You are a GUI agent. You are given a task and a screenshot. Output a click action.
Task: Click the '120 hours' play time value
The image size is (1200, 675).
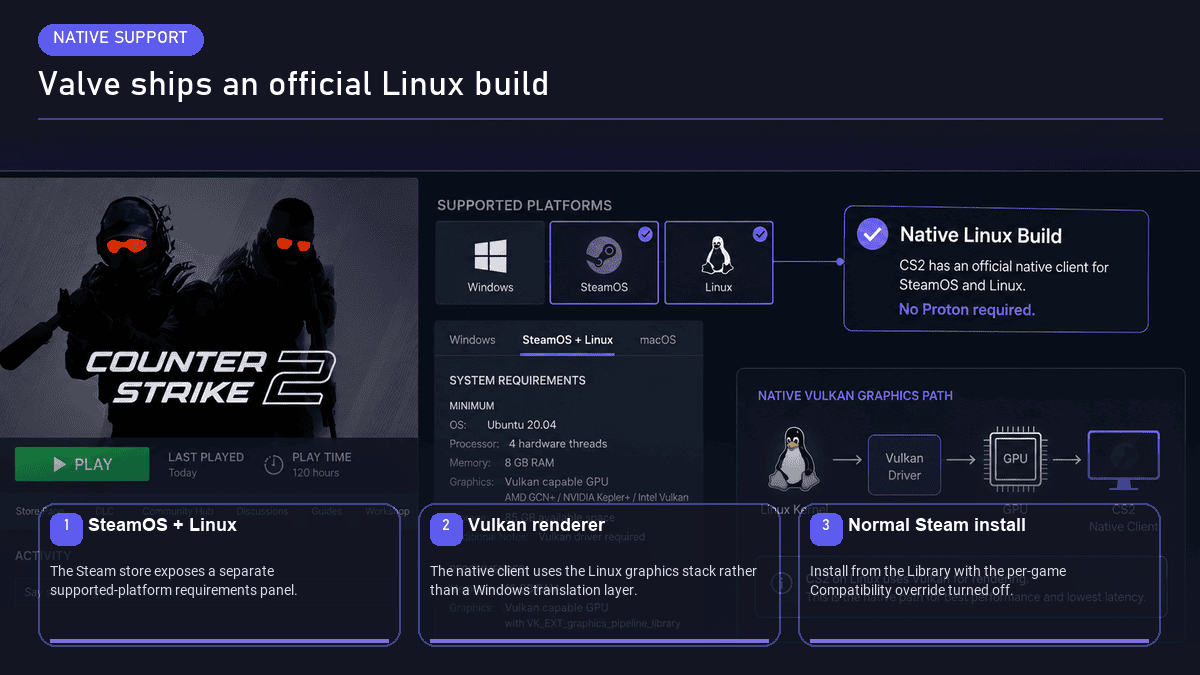316,473
